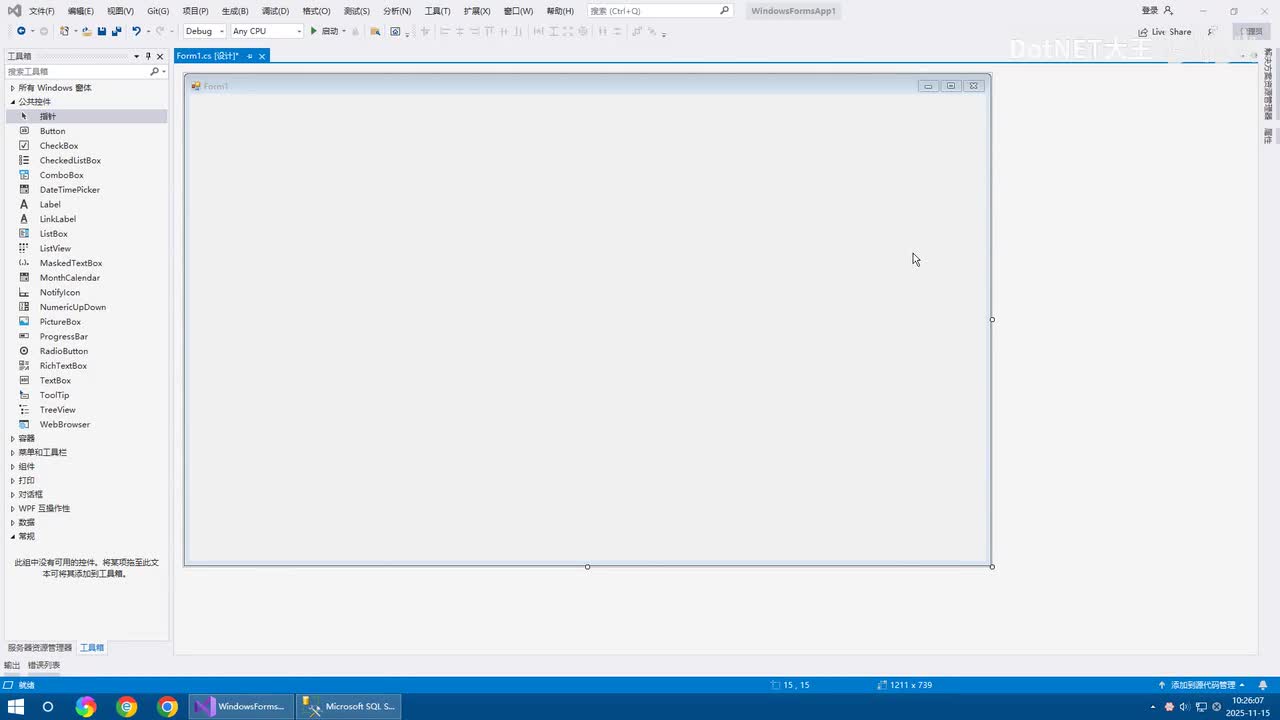The width and height of the screenshot is (1280, 720).
Task: Switch to the Form1.cs [设计] tab
Action: [x=208, y=56]
